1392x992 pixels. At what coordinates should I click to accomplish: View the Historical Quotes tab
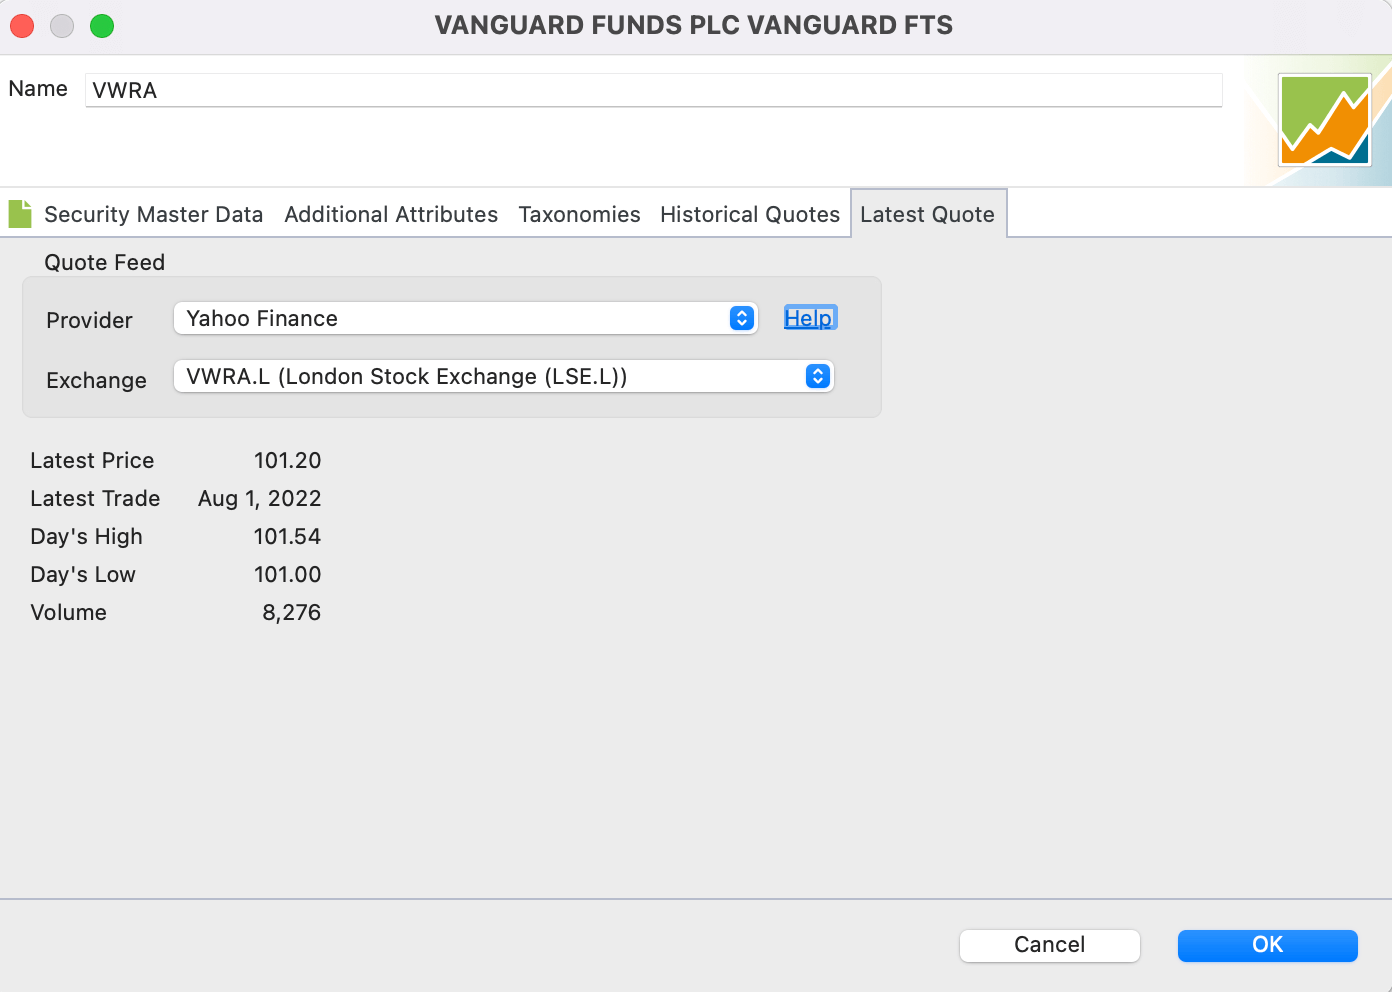click(x=750, y=214)
